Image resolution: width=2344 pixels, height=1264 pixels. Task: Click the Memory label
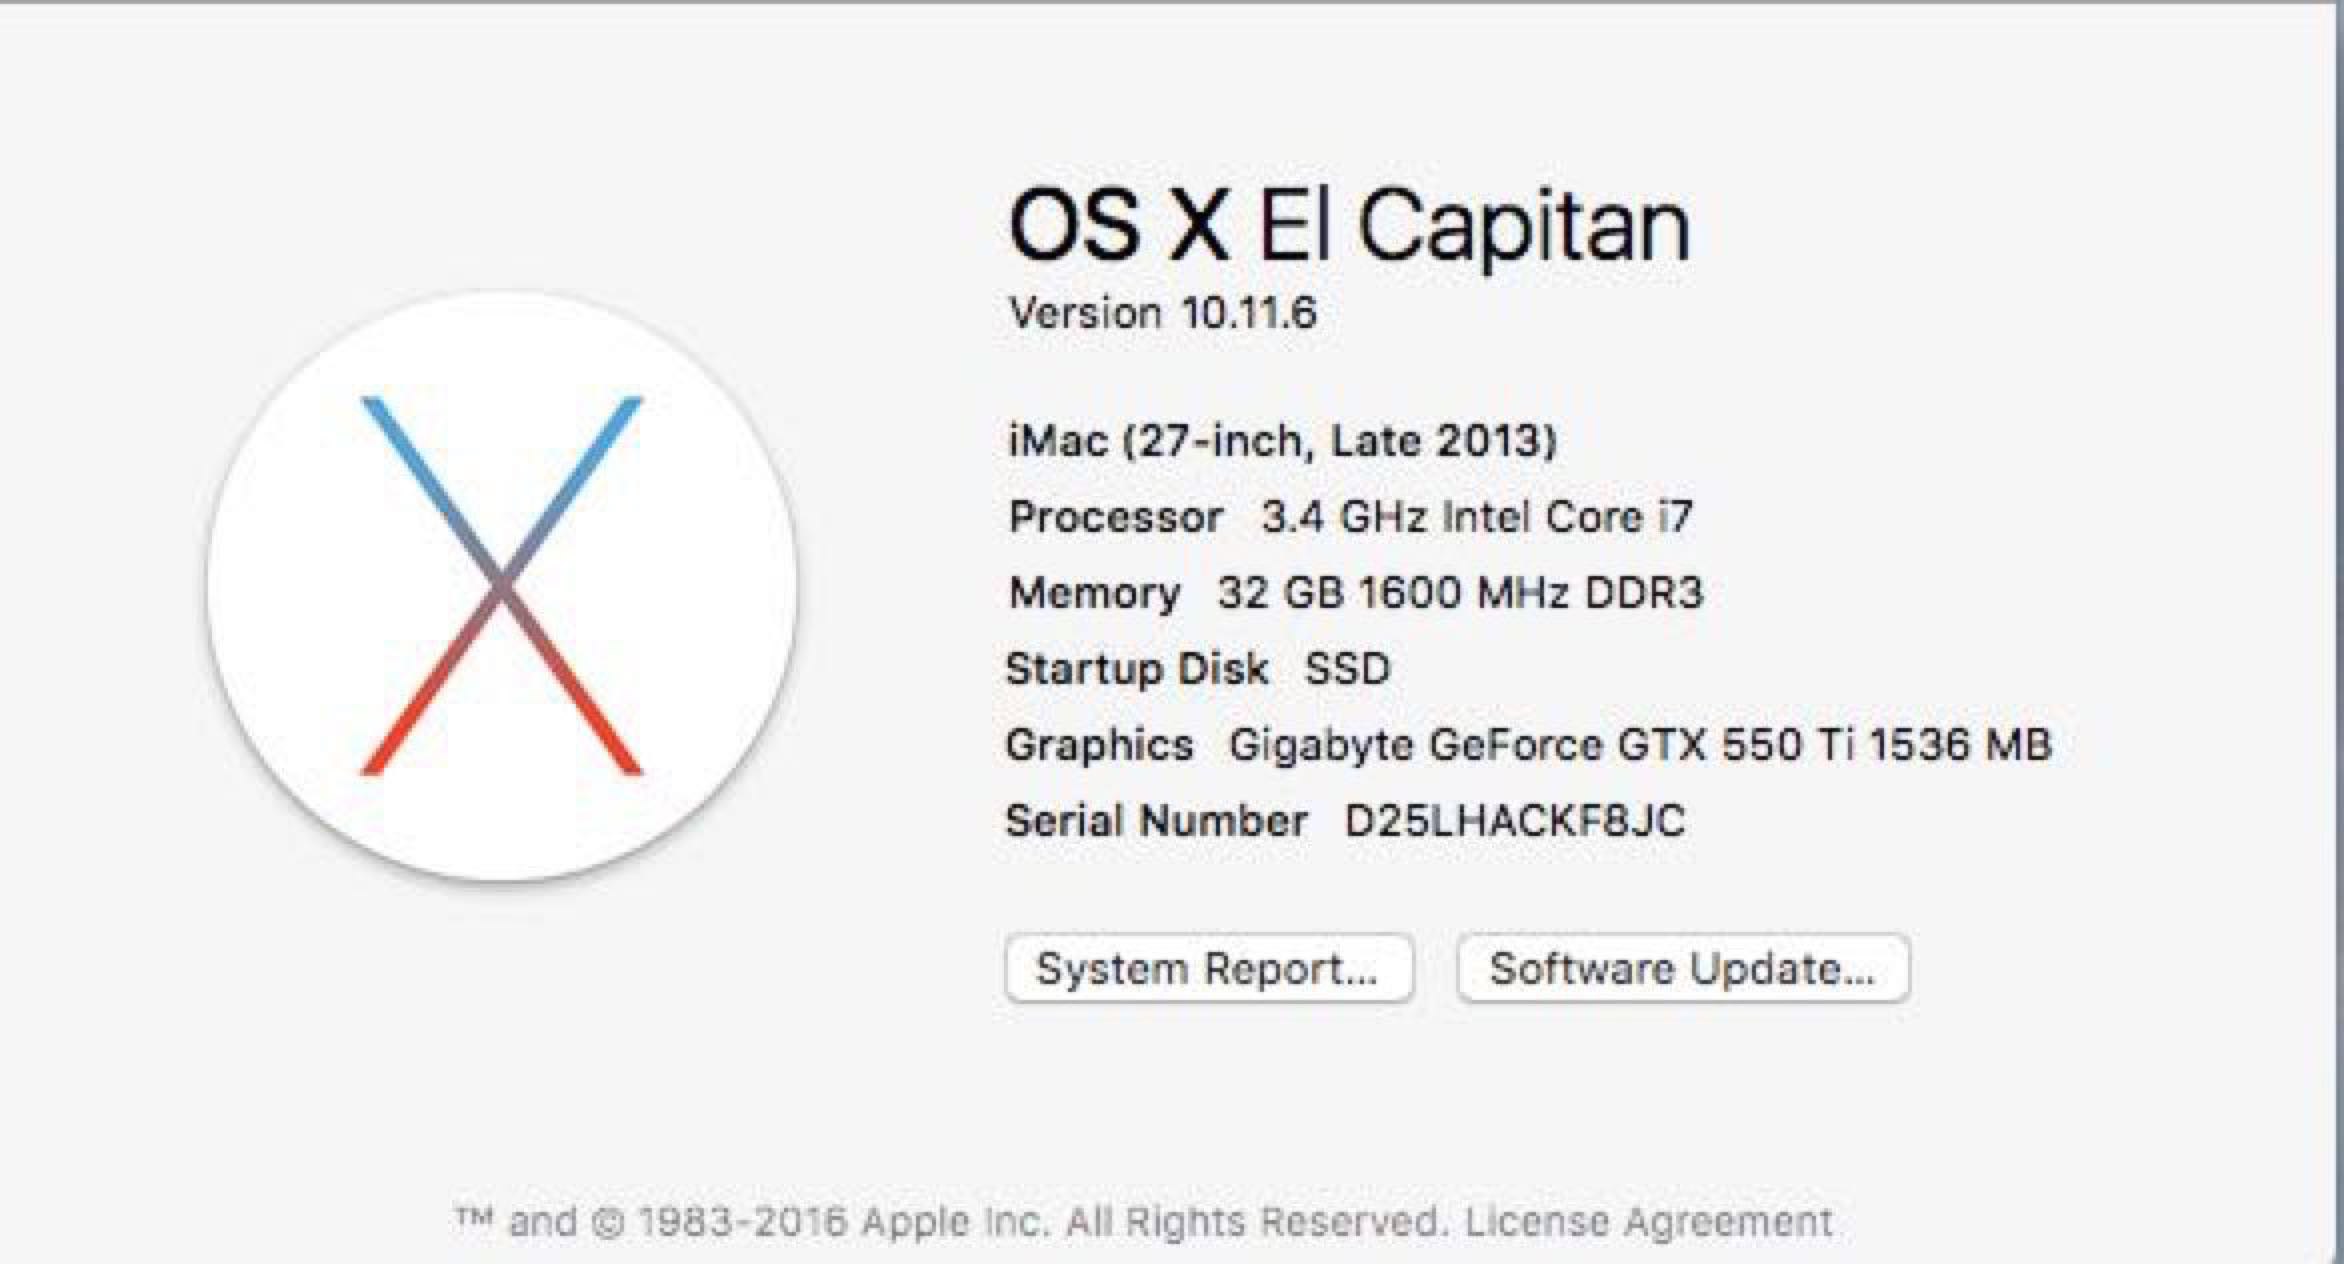1095,593
